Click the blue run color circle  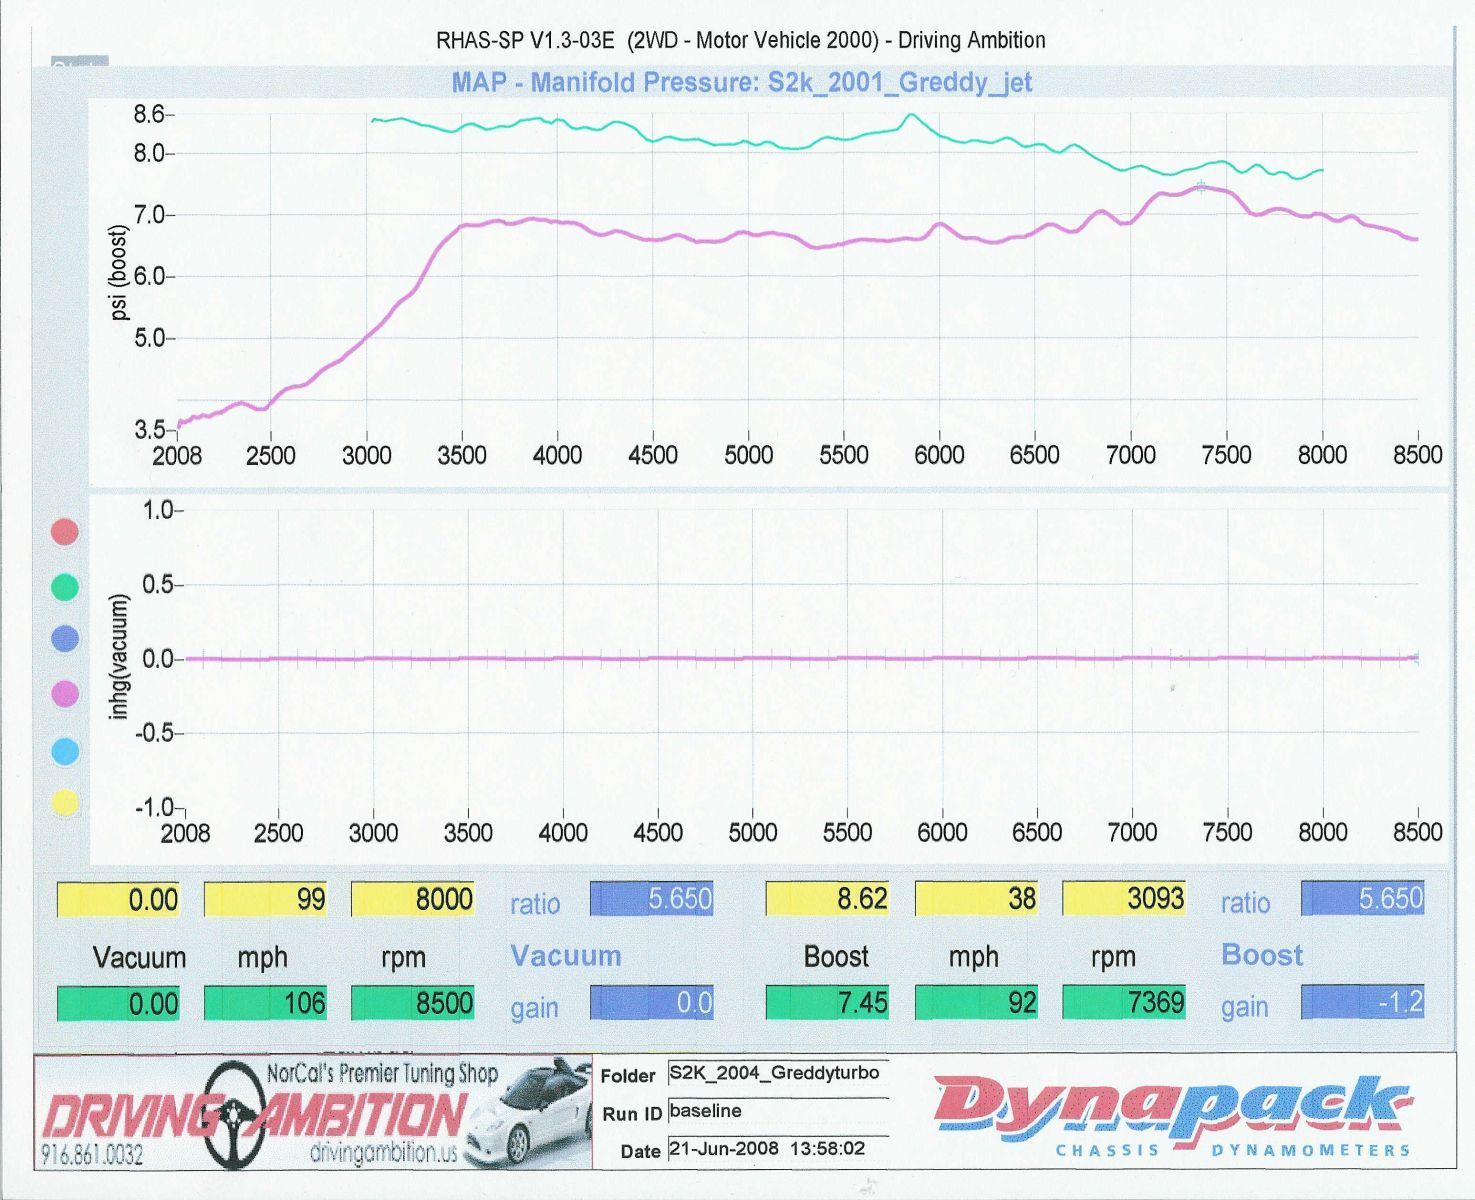65,639
